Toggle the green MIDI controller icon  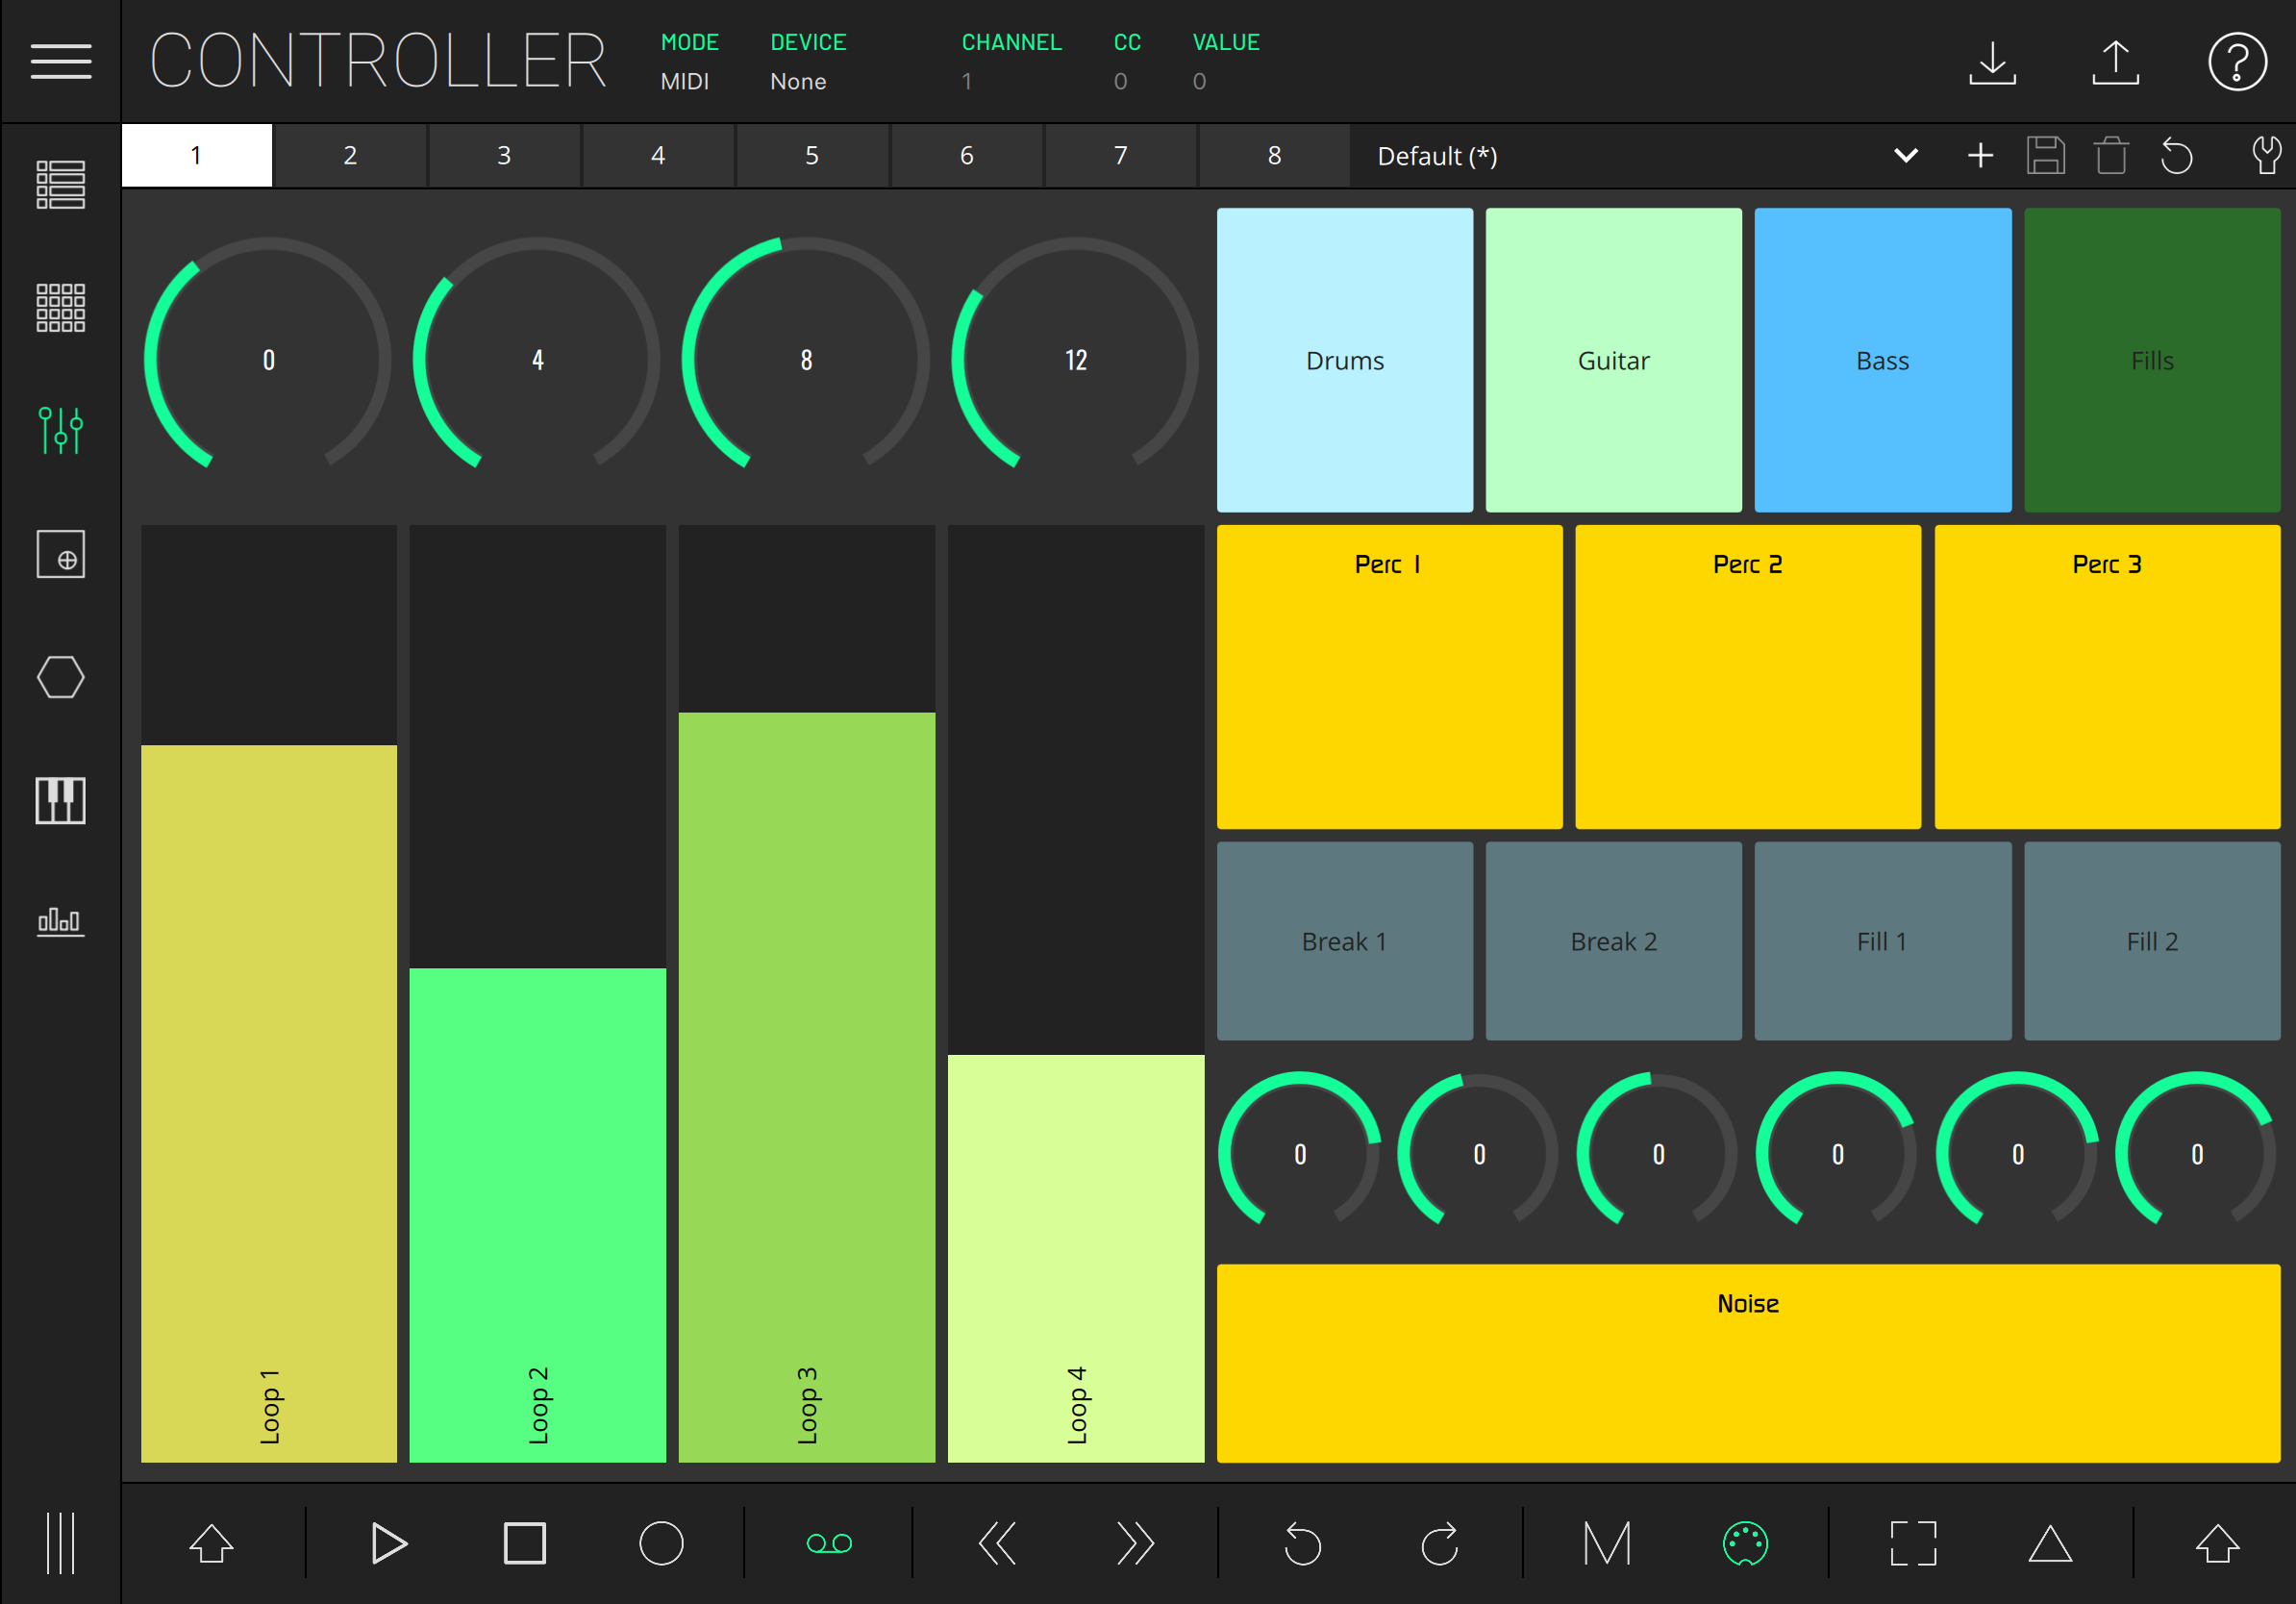coord(1745,1543)
